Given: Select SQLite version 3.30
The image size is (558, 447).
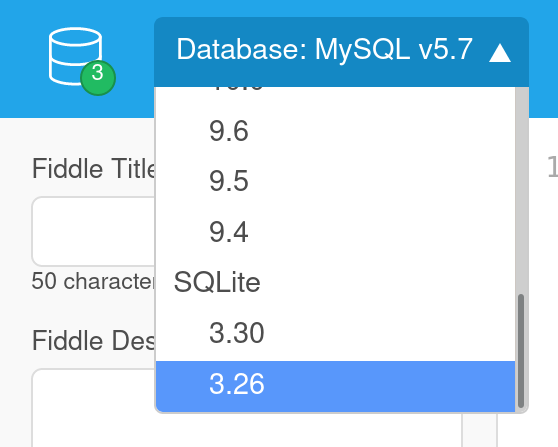Looking at the screenshot, I should (335, 333).
